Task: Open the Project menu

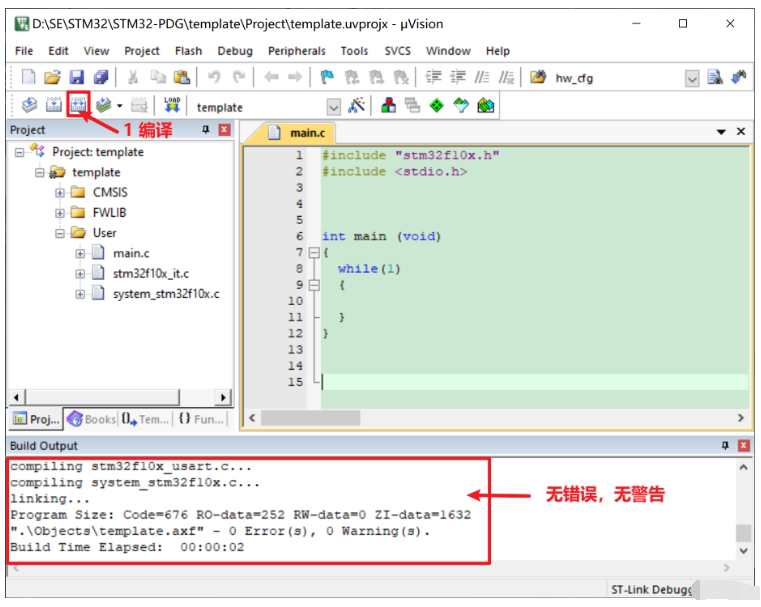Action: tap(142, 51)
